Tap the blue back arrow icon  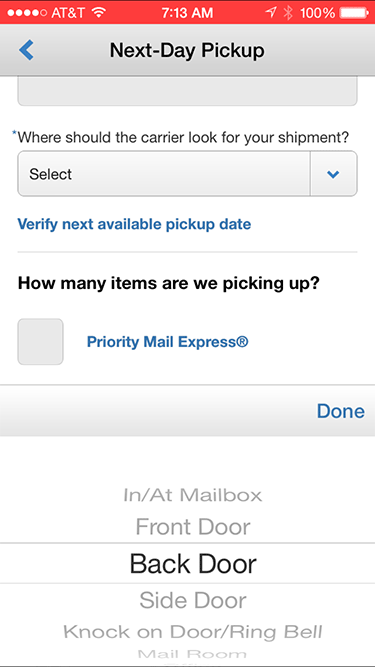pyautogui.click(x=26, y=50)
